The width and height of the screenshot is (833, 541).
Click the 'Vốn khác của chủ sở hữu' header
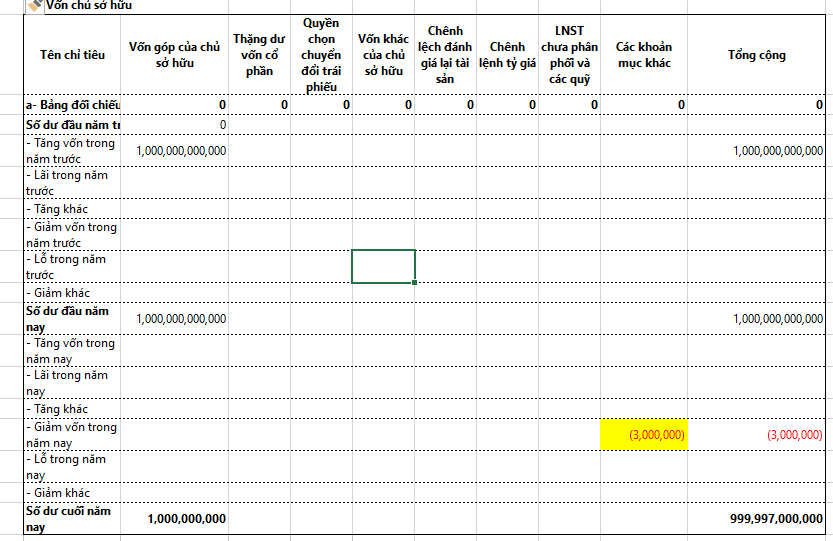(x=383, y=55)
